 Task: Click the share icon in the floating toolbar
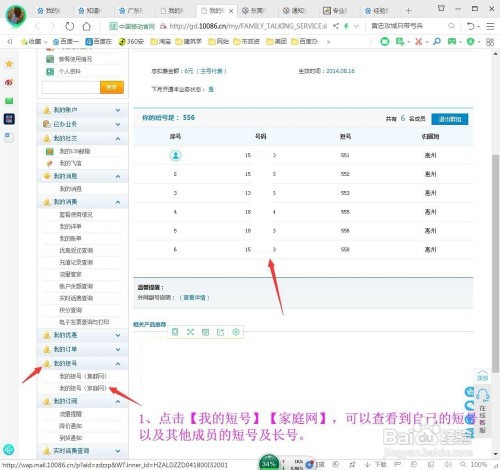[x=220, y=332]
